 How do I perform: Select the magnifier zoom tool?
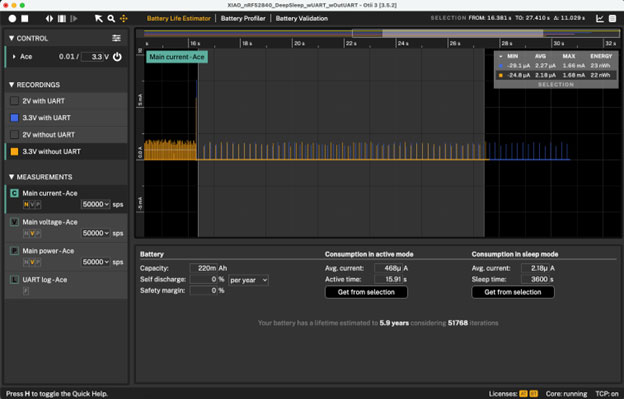[x=111, y=18]
